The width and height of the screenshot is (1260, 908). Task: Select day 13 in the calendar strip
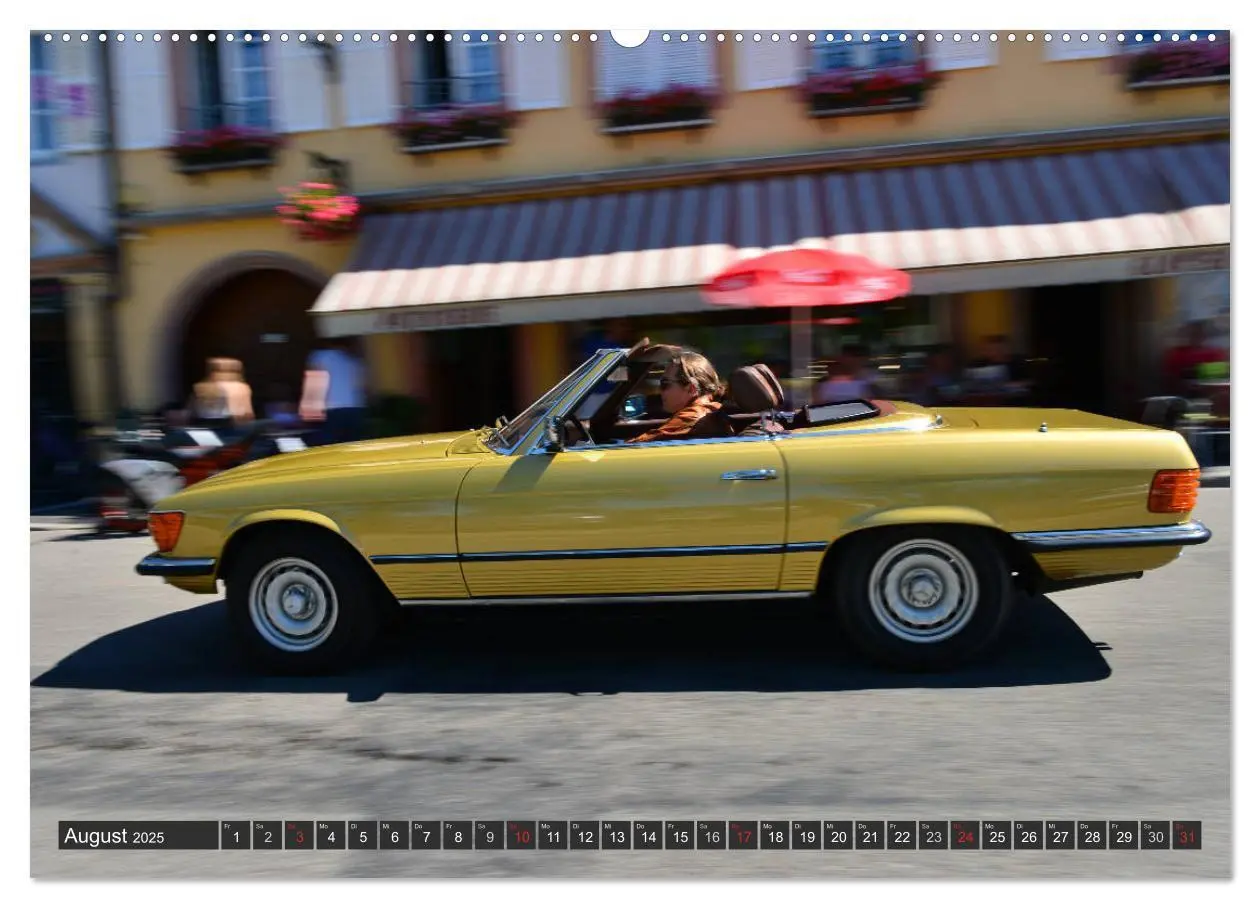[x=615, y=836]
